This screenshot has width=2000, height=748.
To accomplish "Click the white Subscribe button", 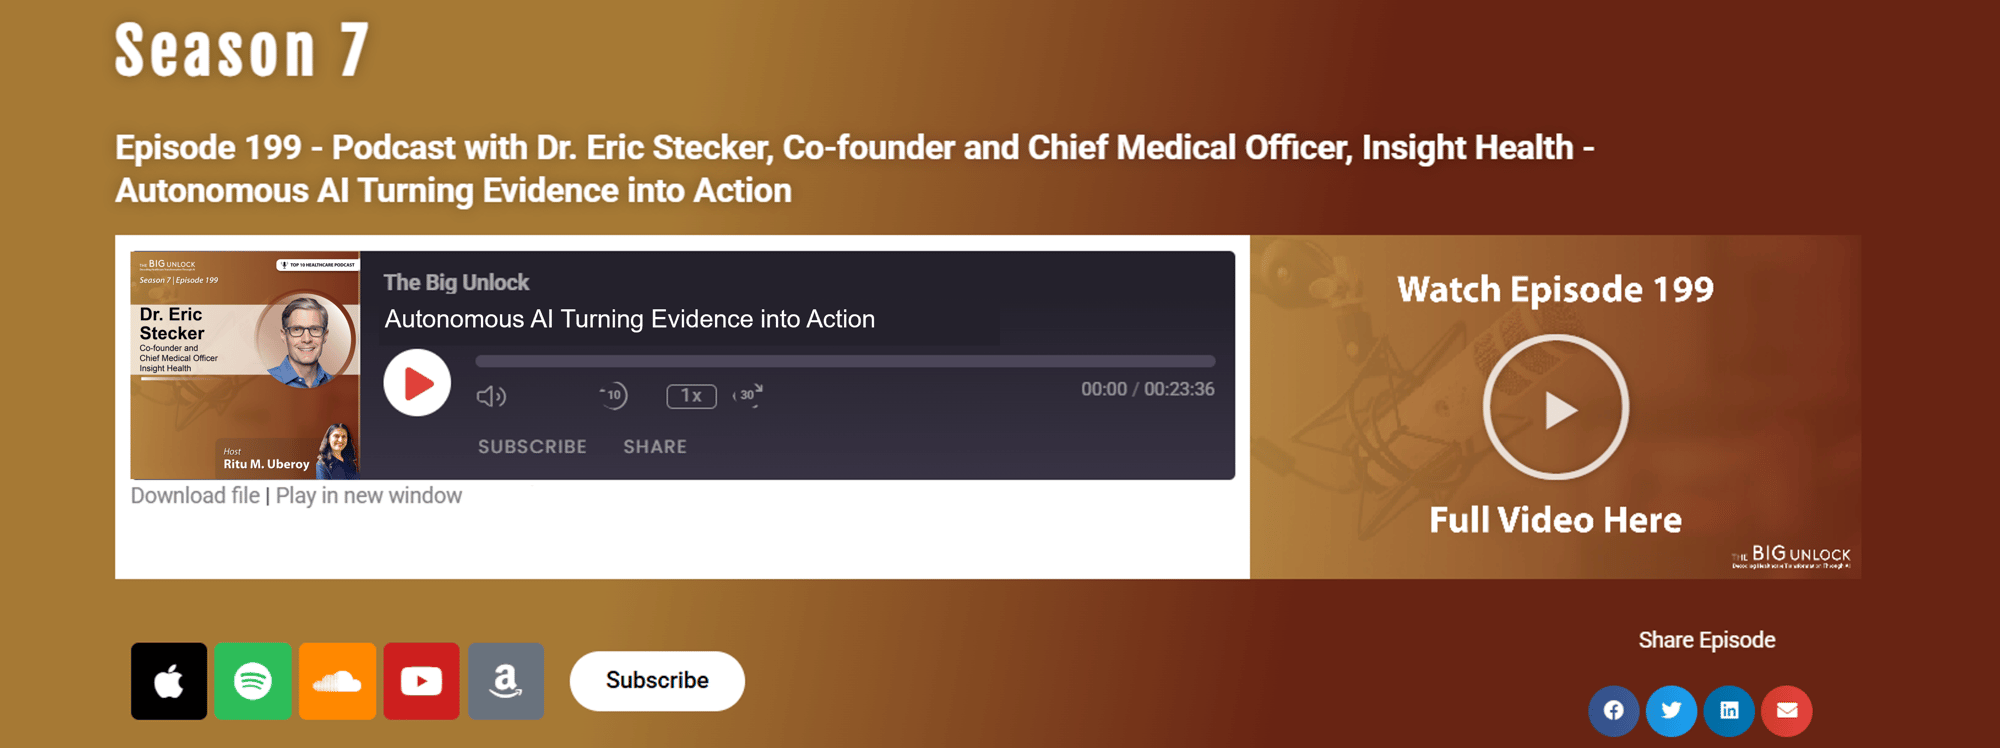I will coord(657,681).
